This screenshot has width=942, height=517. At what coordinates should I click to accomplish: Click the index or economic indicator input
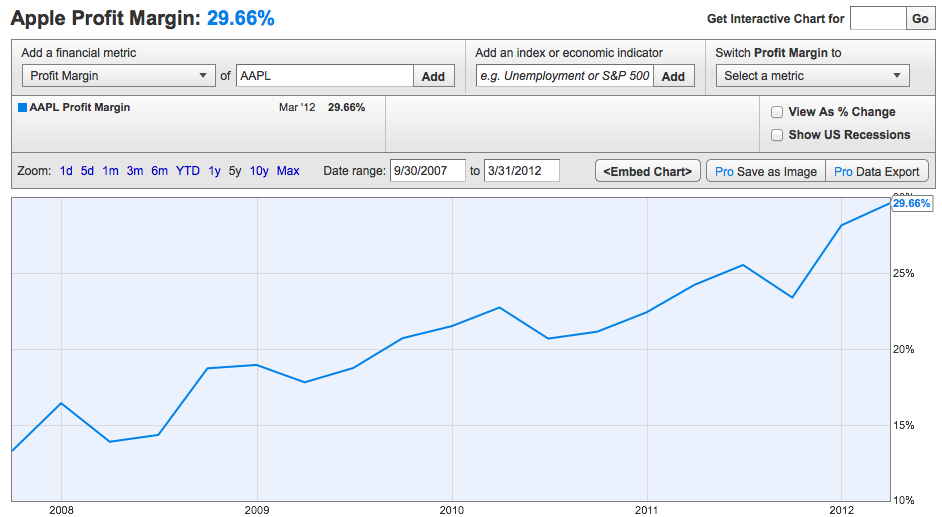tap(564, 76)
